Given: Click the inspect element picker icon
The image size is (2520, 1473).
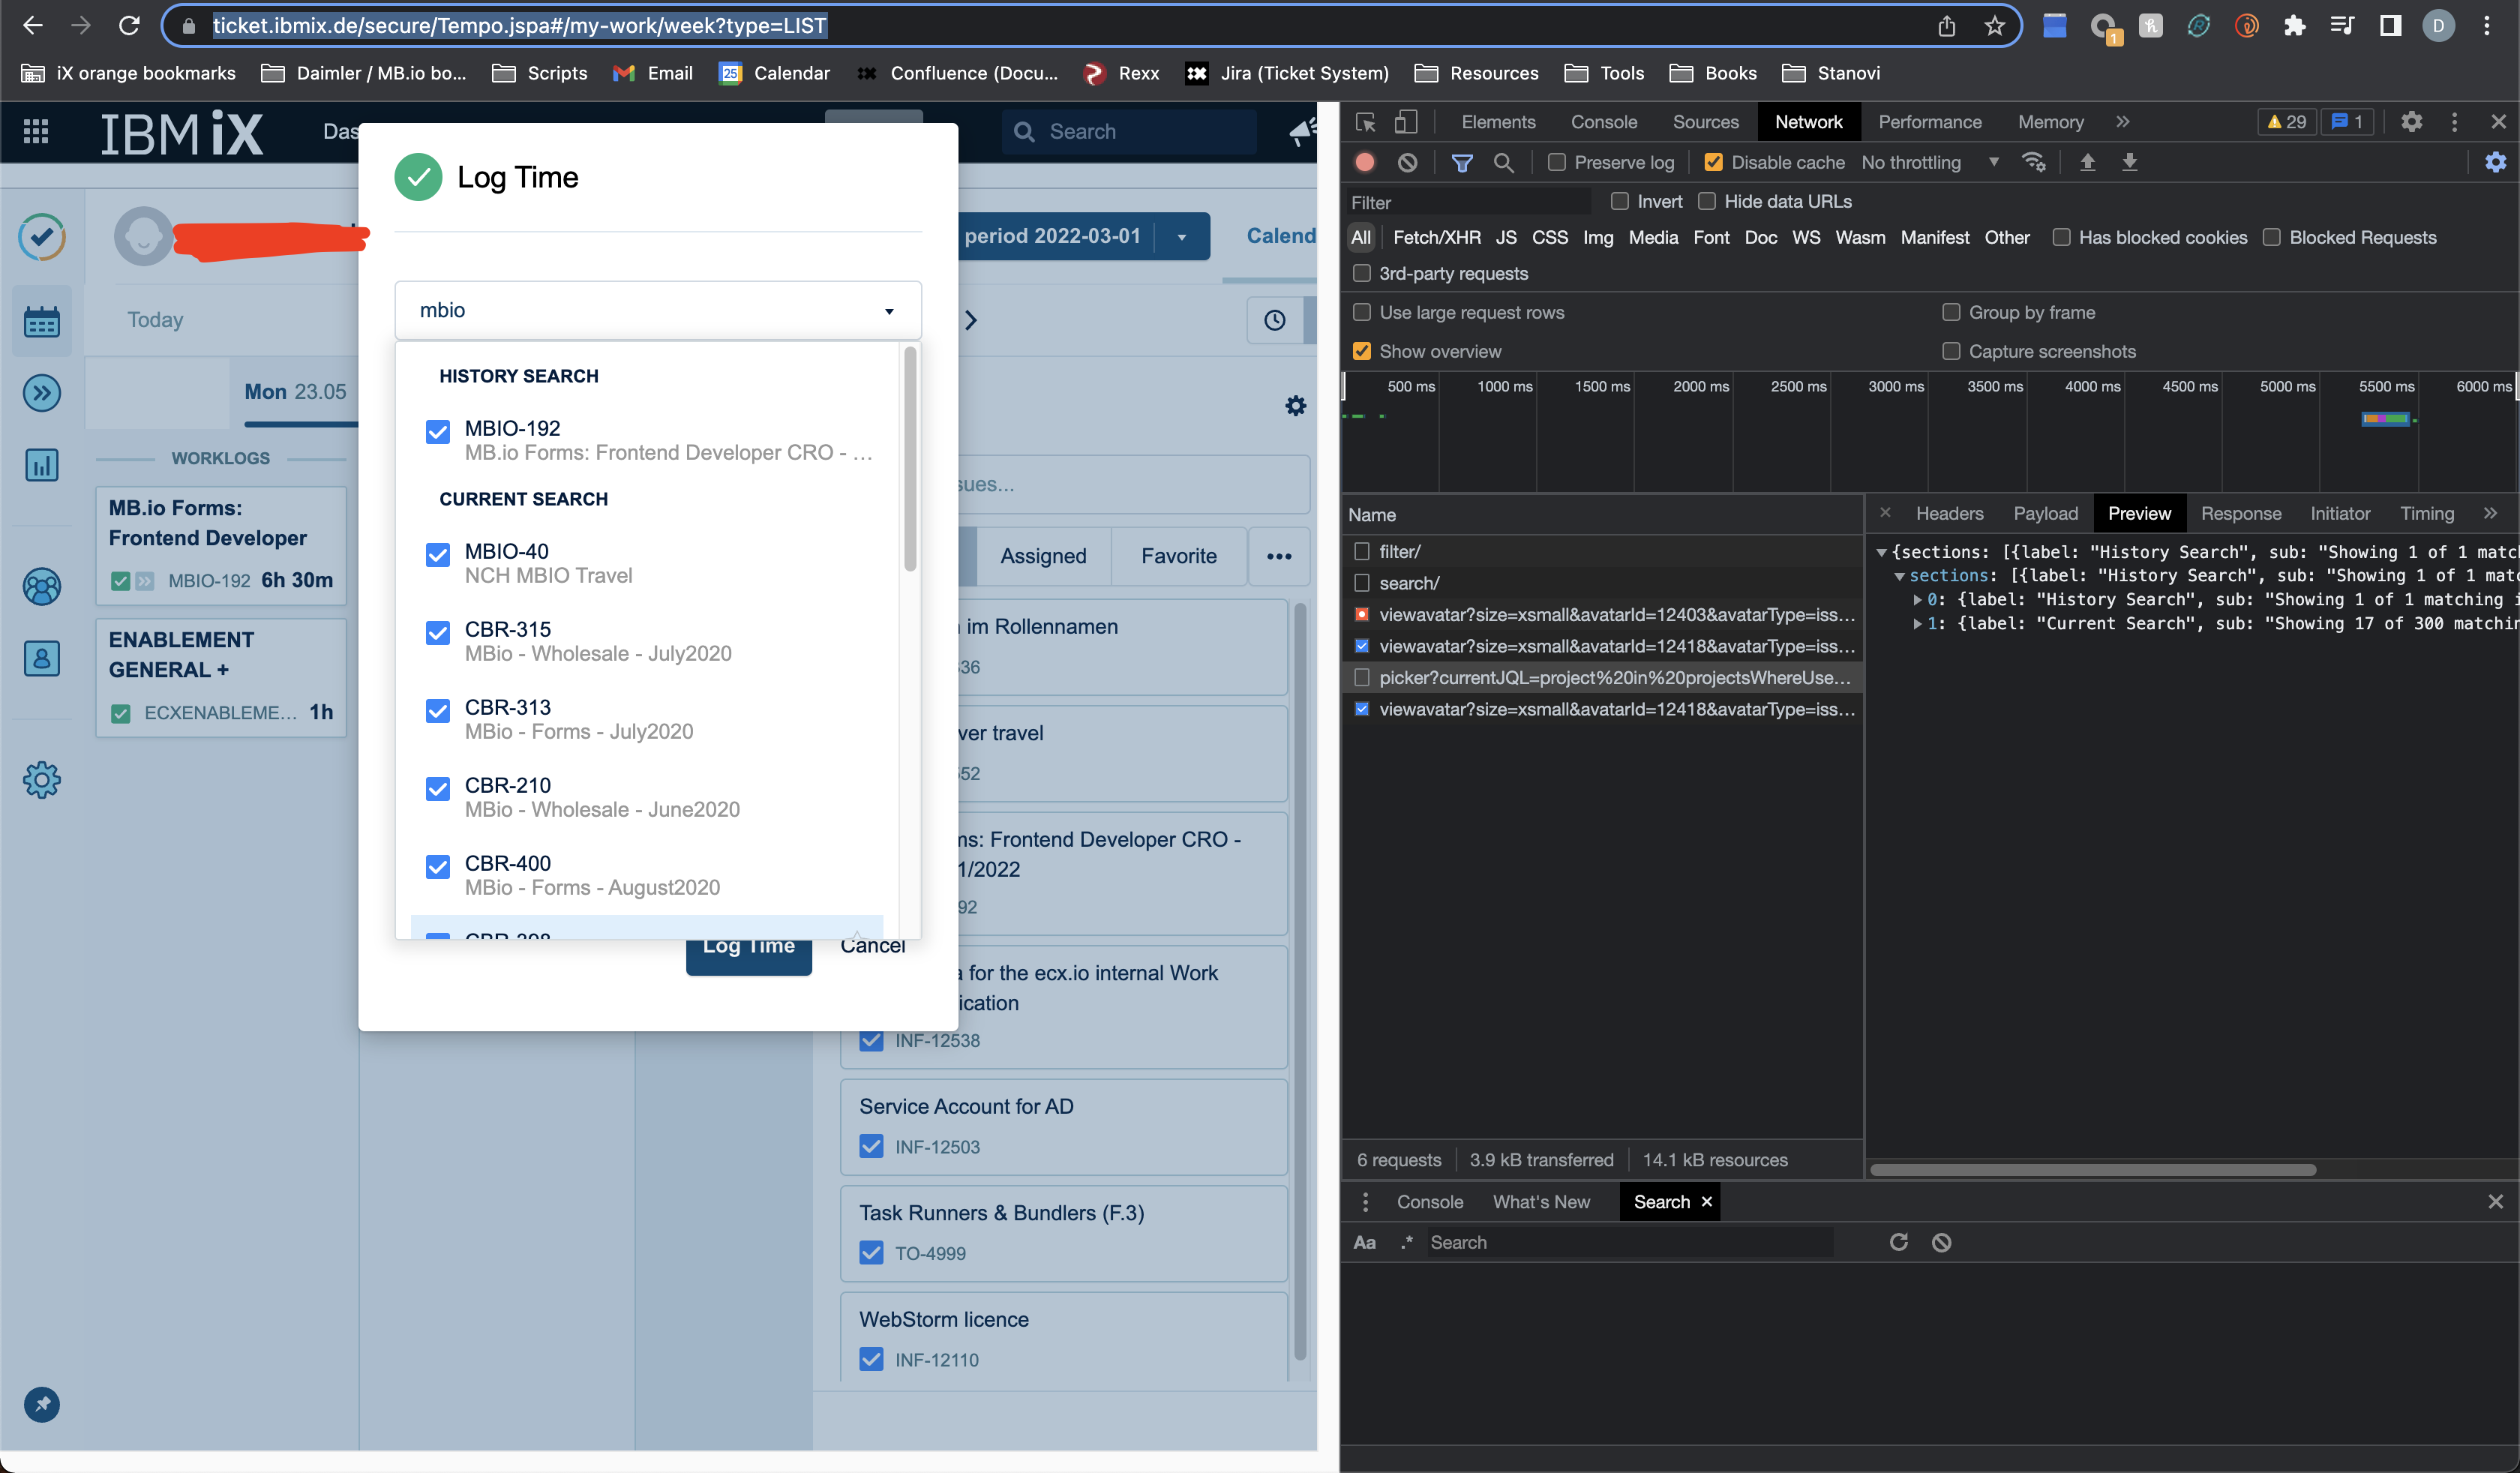Looking at the screenshot, I should click(1365, 122).
